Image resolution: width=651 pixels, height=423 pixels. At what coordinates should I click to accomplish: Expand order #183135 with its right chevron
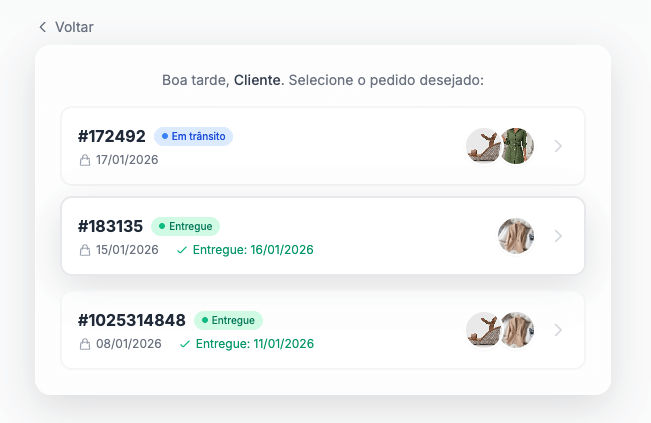[x=558, y=236]
